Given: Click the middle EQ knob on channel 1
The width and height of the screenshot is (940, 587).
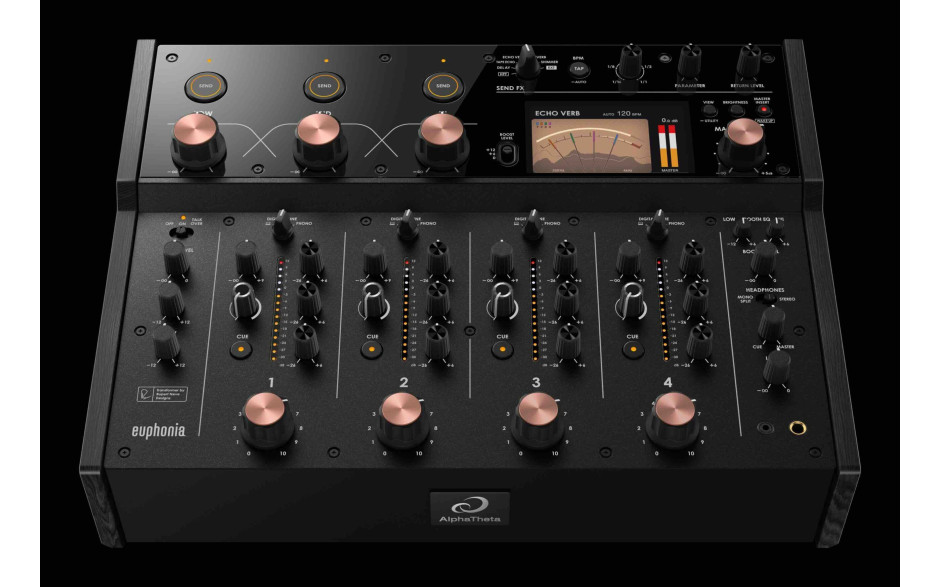Looking at the screenshot, I should (x=309, y=301).
